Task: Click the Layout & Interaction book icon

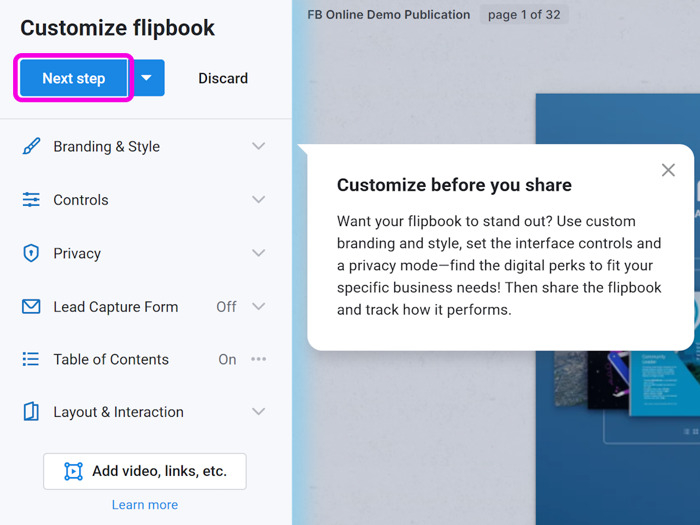Action: (x=31, y=412)
